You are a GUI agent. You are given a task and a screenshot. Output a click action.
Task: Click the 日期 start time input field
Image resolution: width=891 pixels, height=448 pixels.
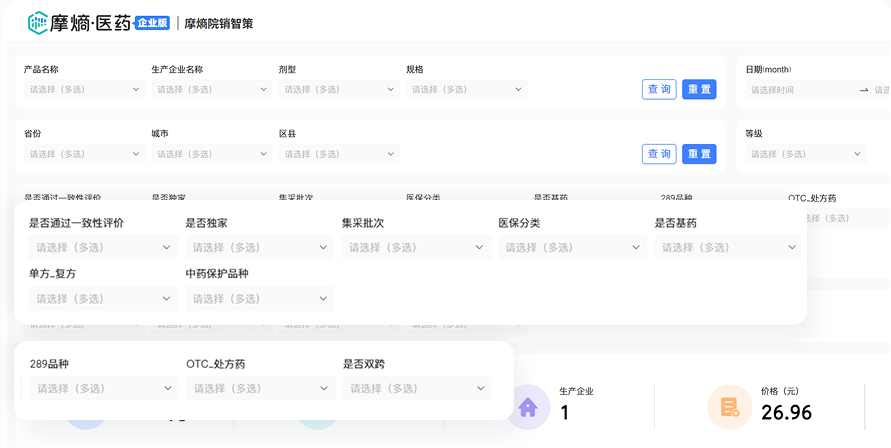798,90
